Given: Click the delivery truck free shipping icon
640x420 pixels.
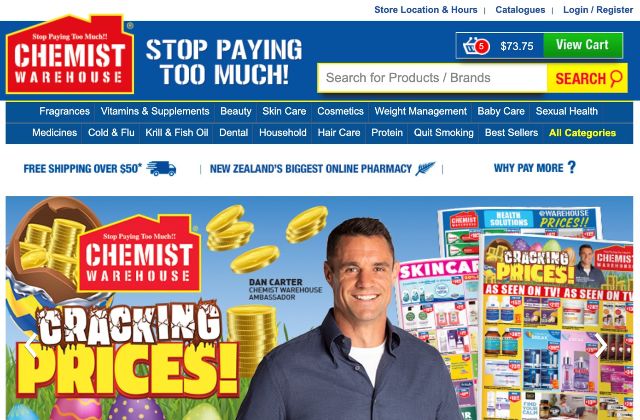Looking at the screenshot, I should [161, 168].
